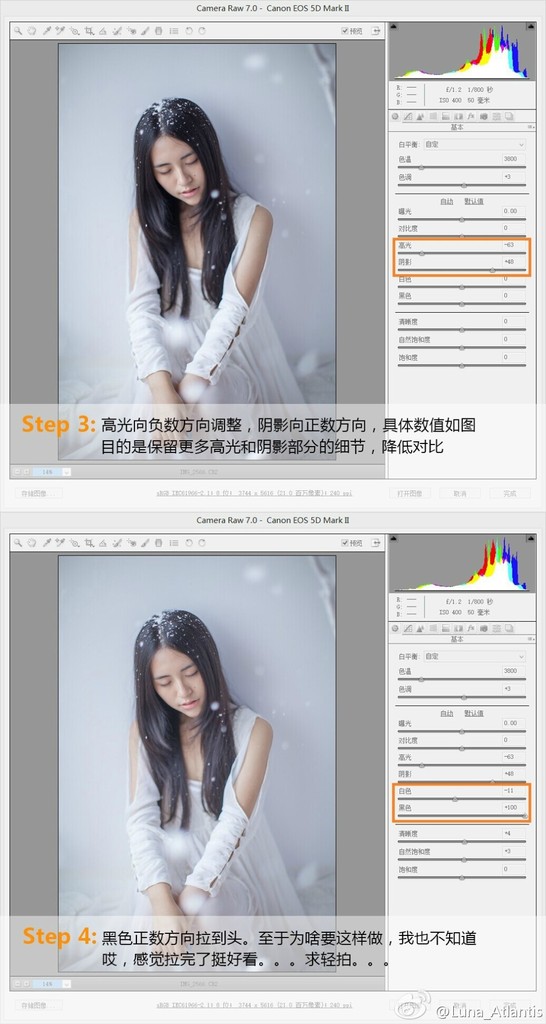Viewport: 546px width, 1024px height.
Task: Toggle full screen mode in Step 4 window
Action: pos(376,543)
